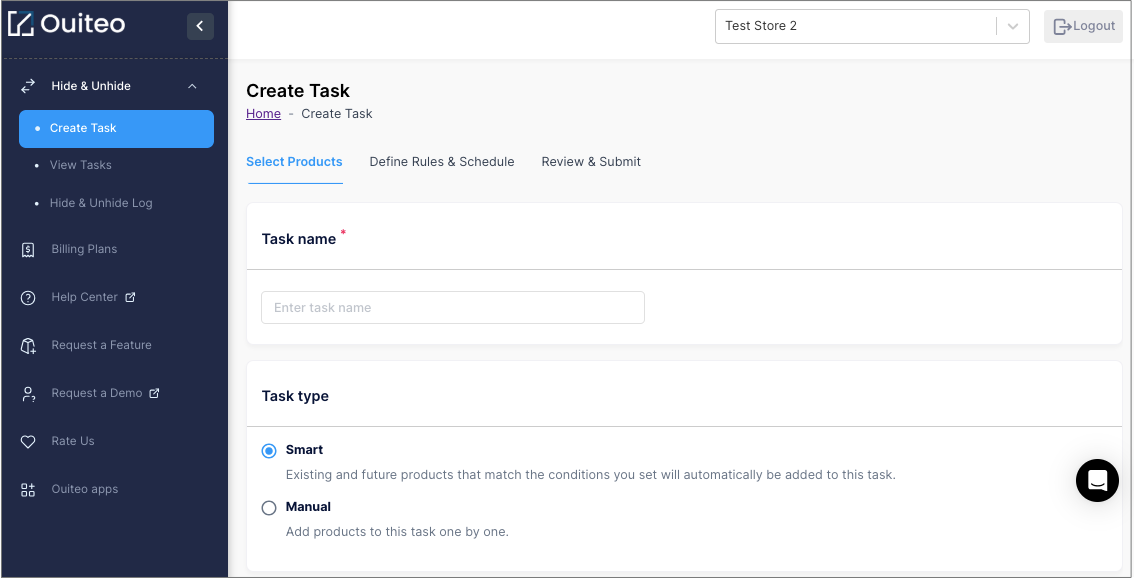
Task: Click the Rate Us heart icon
Action: click(x=27, y=441)
